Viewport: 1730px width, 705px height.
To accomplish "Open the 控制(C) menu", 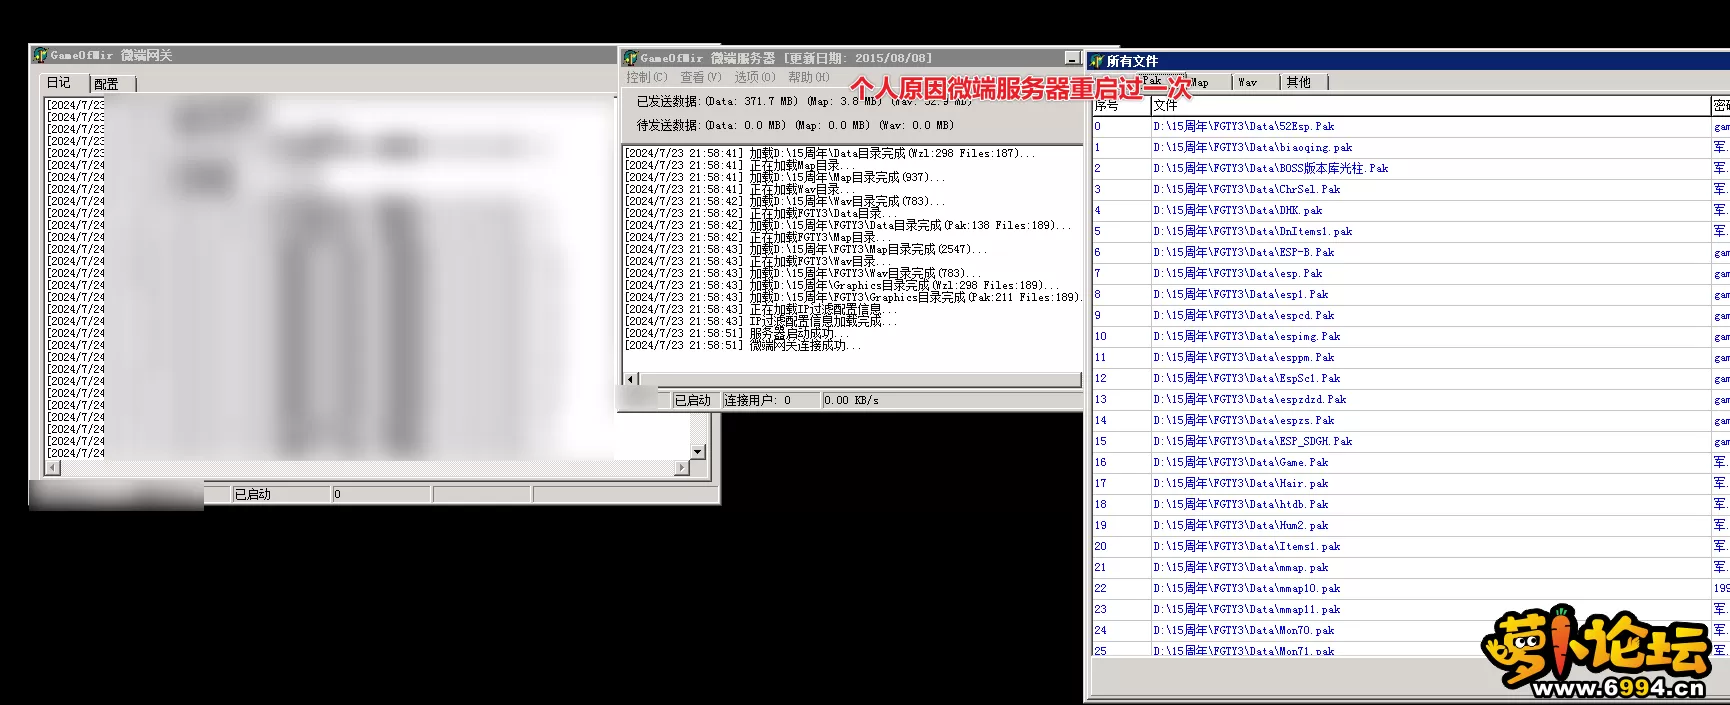I will [x=646, y=77].
